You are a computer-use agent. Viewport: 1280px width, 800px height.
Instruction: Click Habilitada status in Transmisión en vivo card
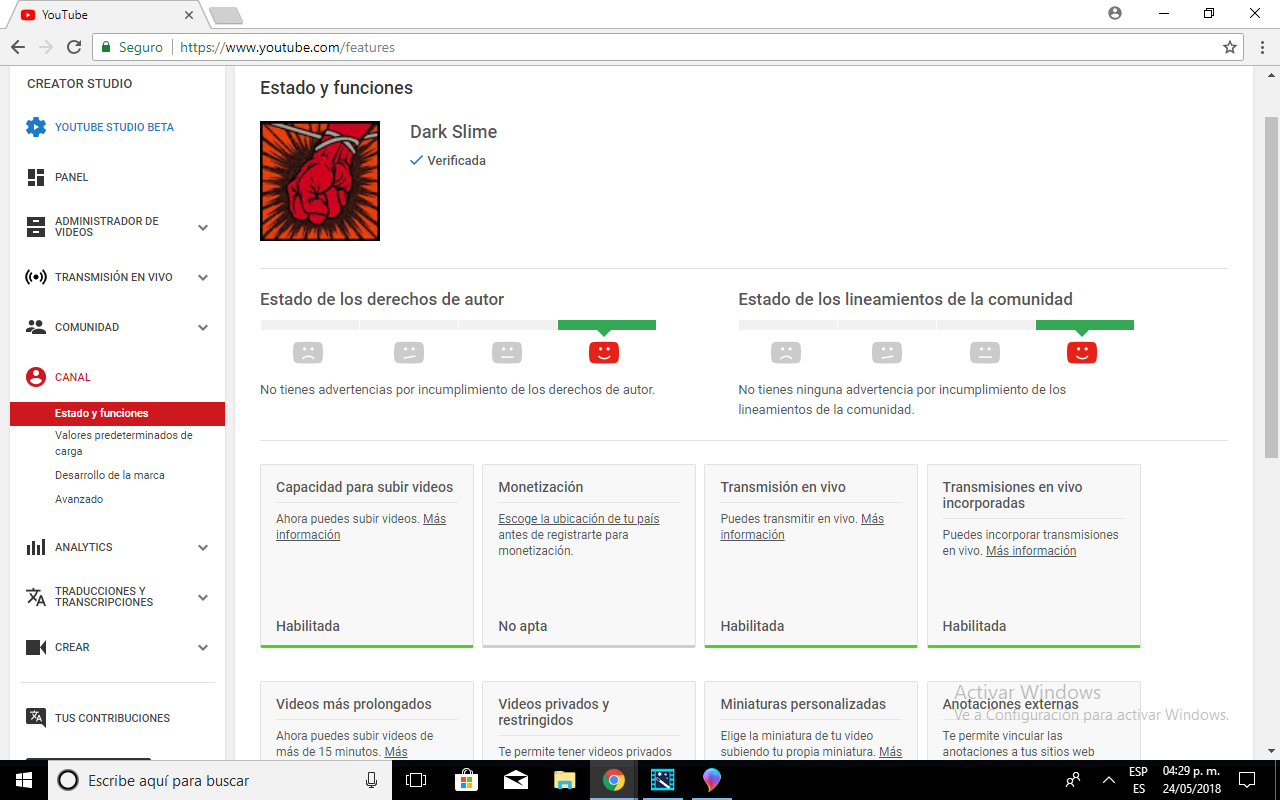coord(752,626)
